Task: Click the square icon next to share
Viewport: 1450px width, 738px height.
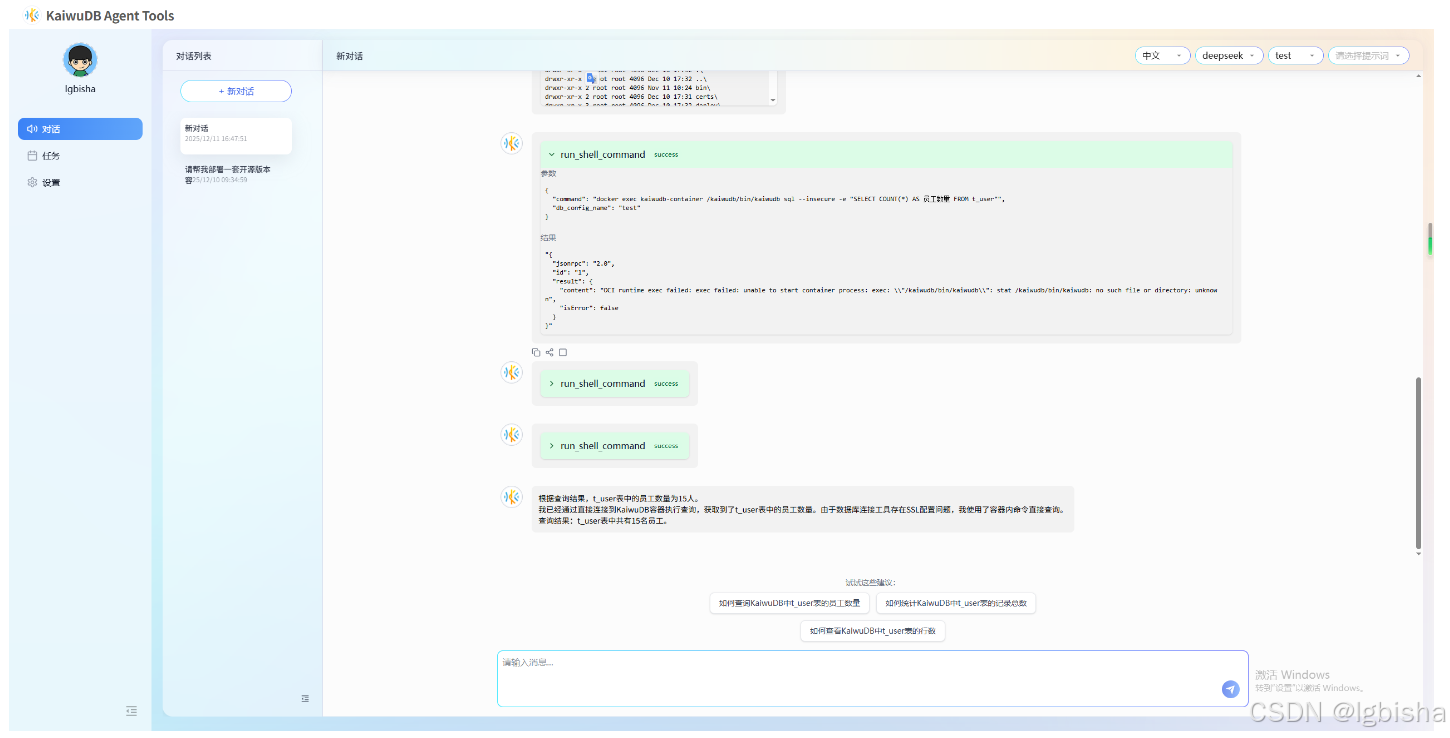Action: 563,352
